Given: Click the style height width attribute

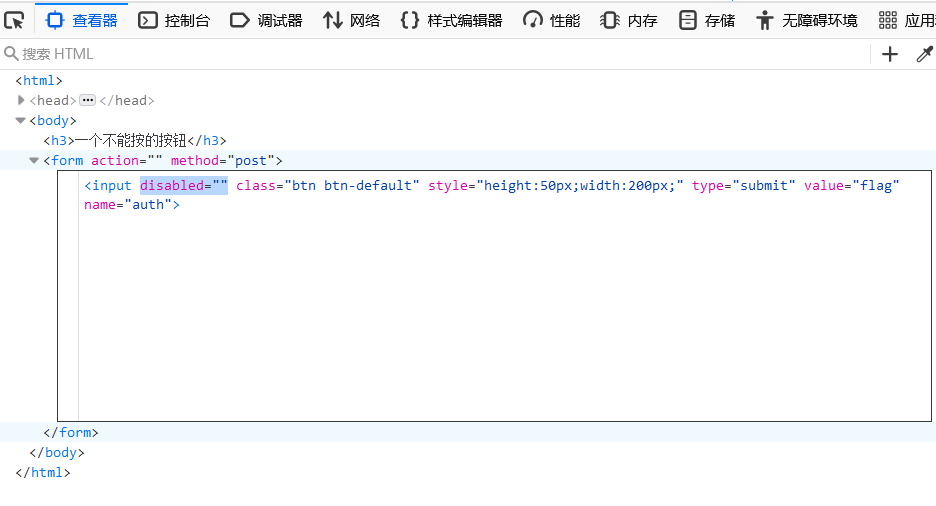Looking at the screenshot, I should [x=556, y=186].
